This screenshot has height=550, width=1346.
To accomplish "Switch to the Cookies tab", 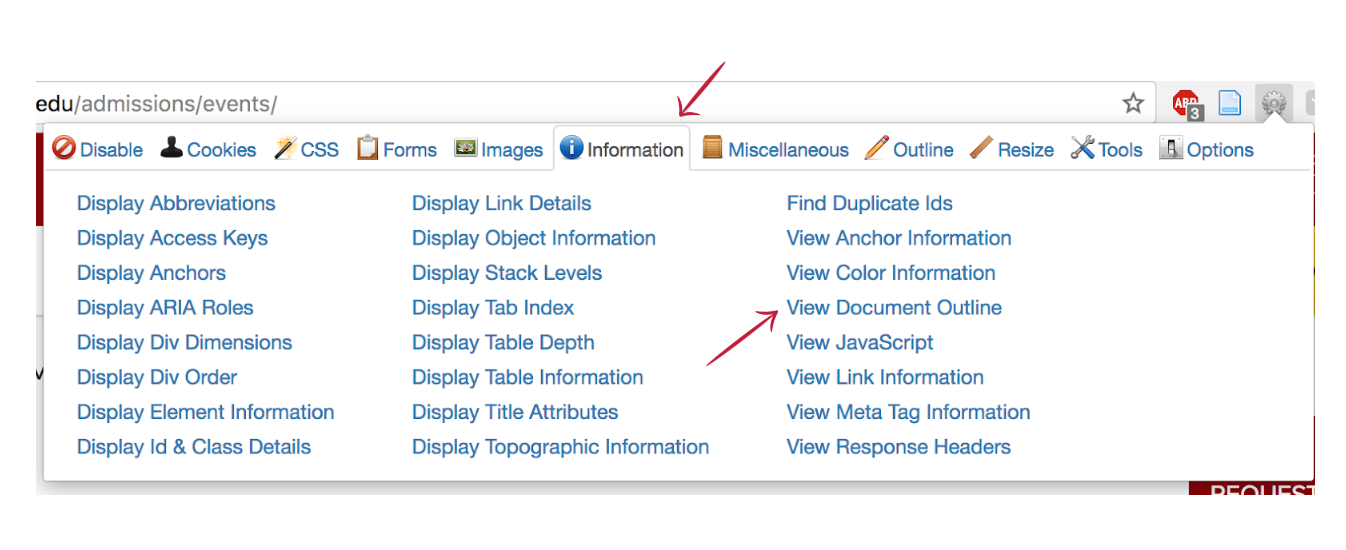I will (x=208, y=150).
